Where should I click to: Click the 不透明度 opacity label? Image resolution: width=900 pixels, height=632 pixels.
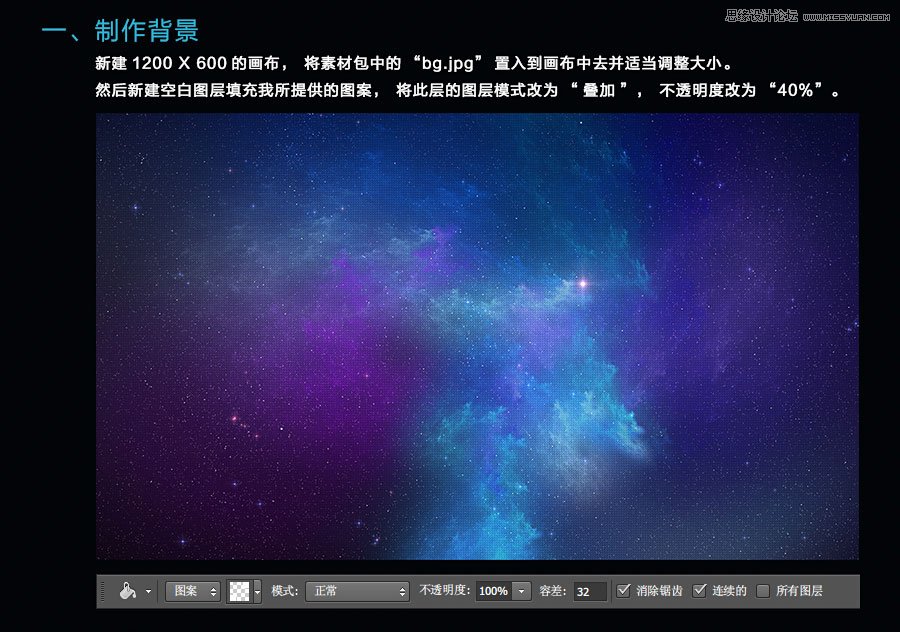444,591
